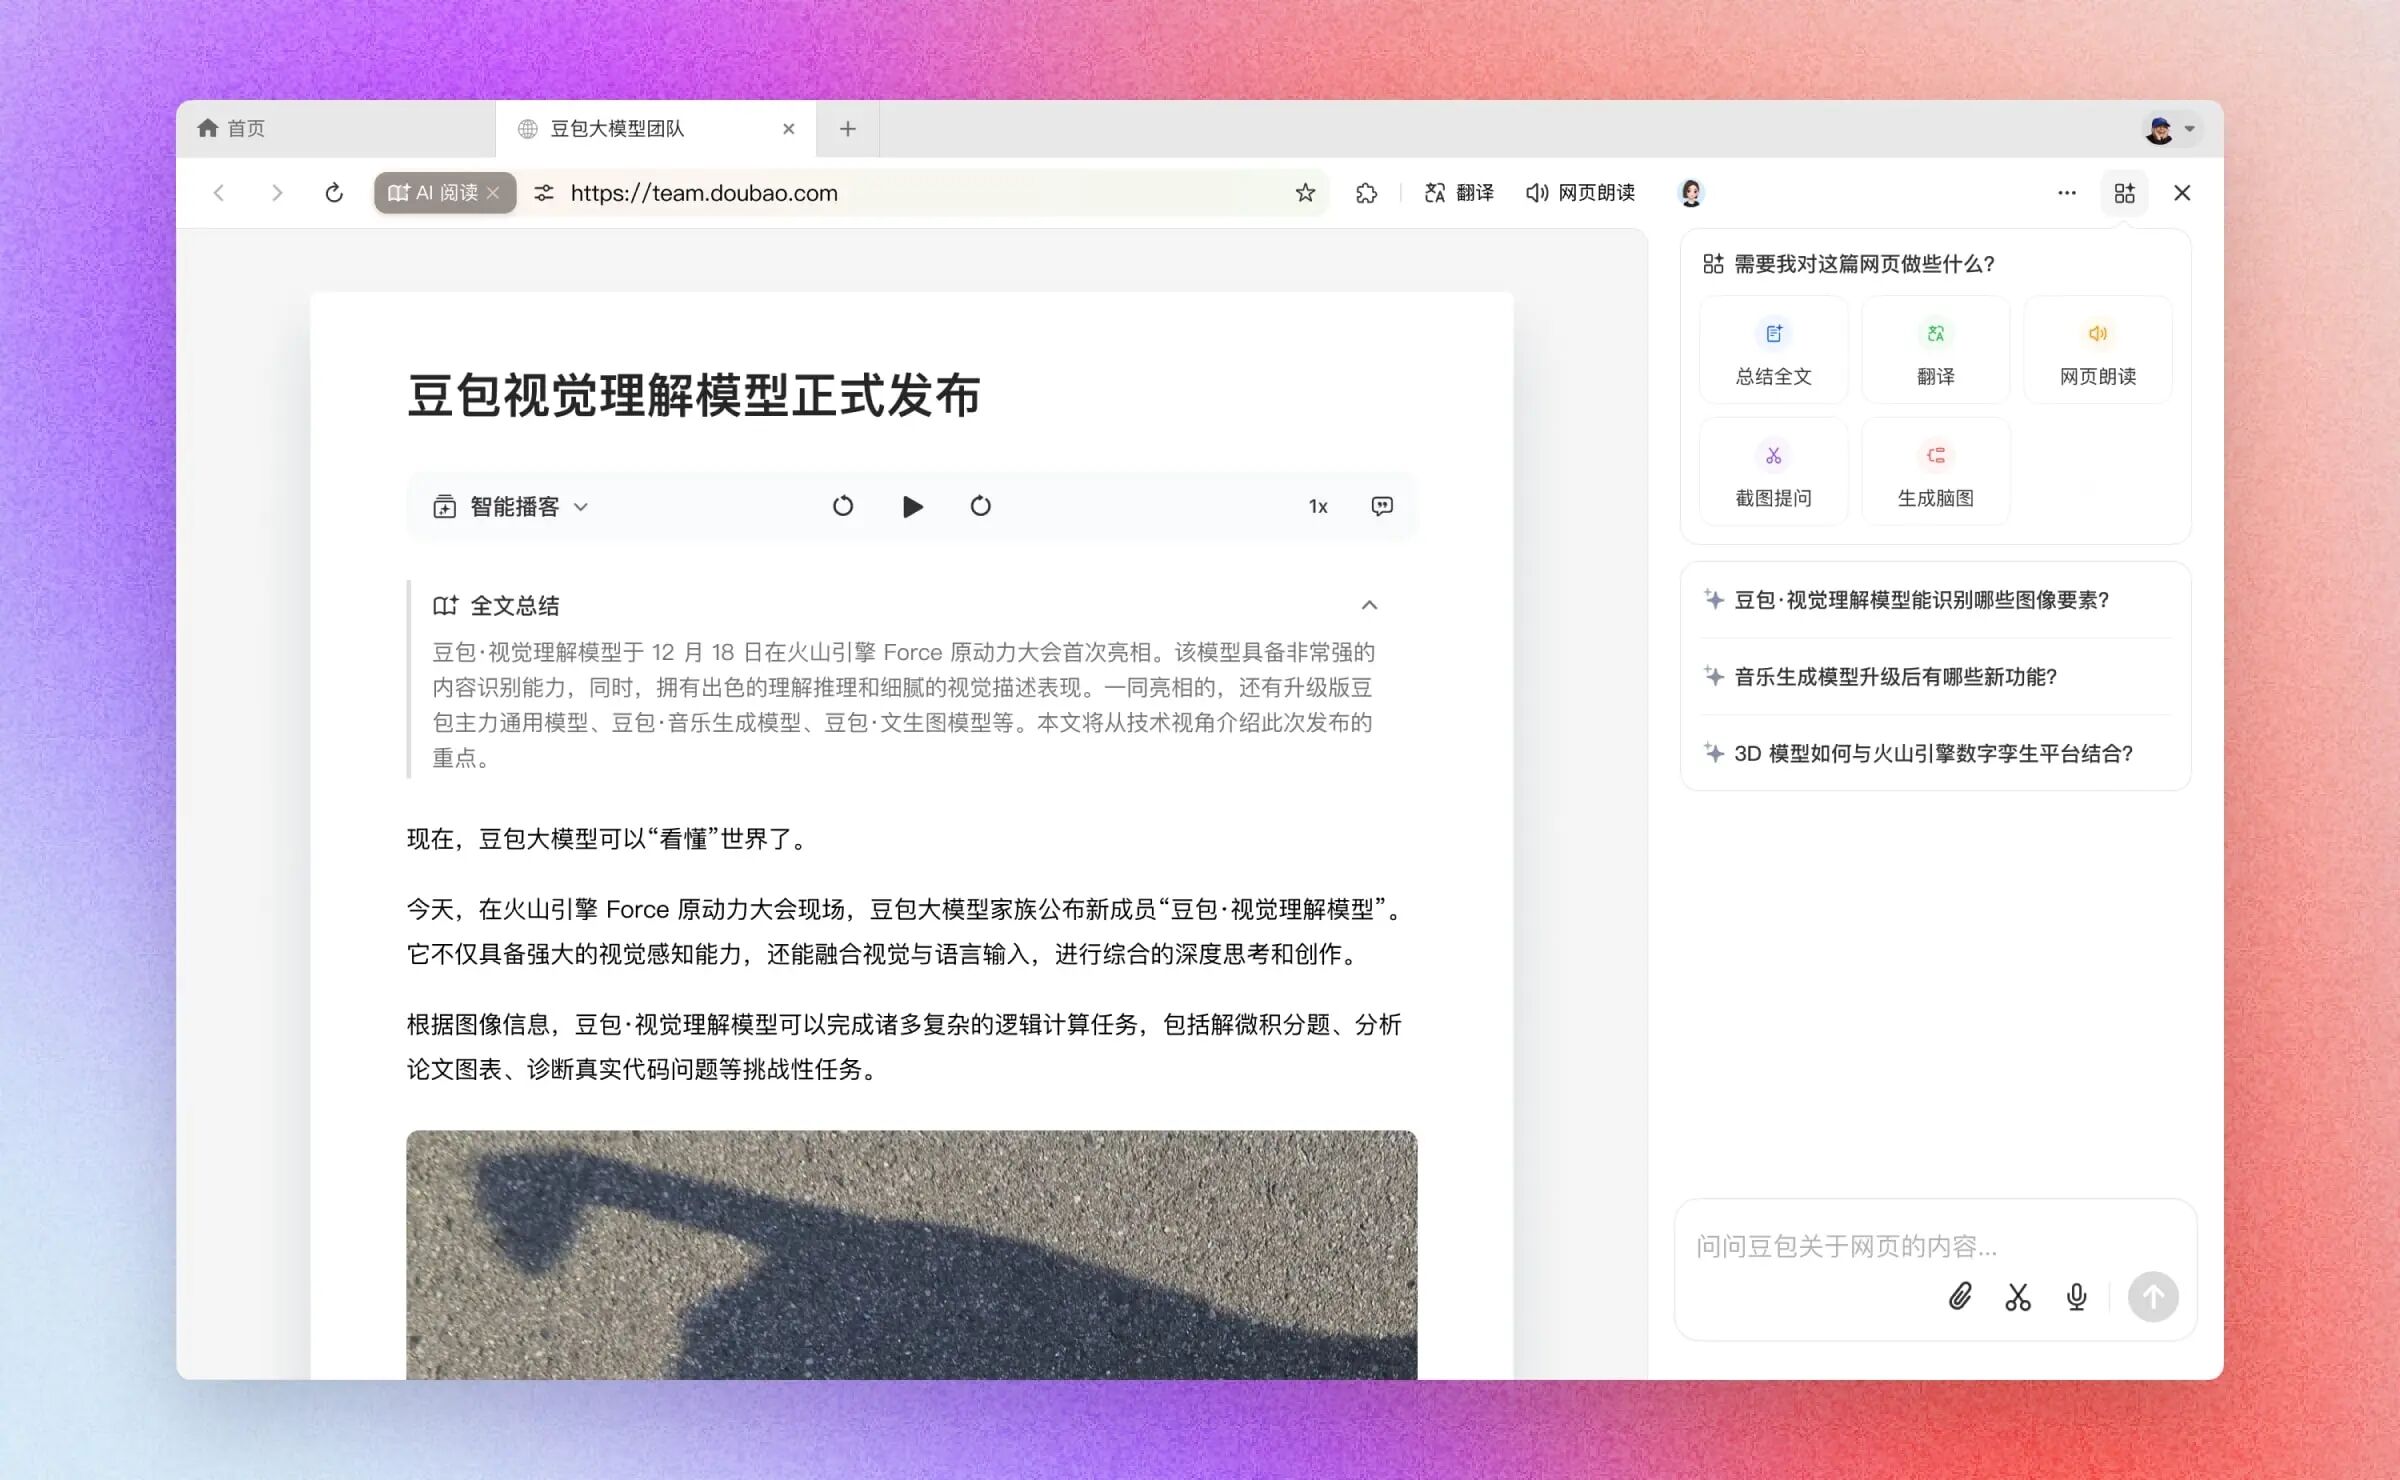This screenshot has height=1480, width=2400.
Task: Click the shadow photo in the article
Action: [911, 1255]
